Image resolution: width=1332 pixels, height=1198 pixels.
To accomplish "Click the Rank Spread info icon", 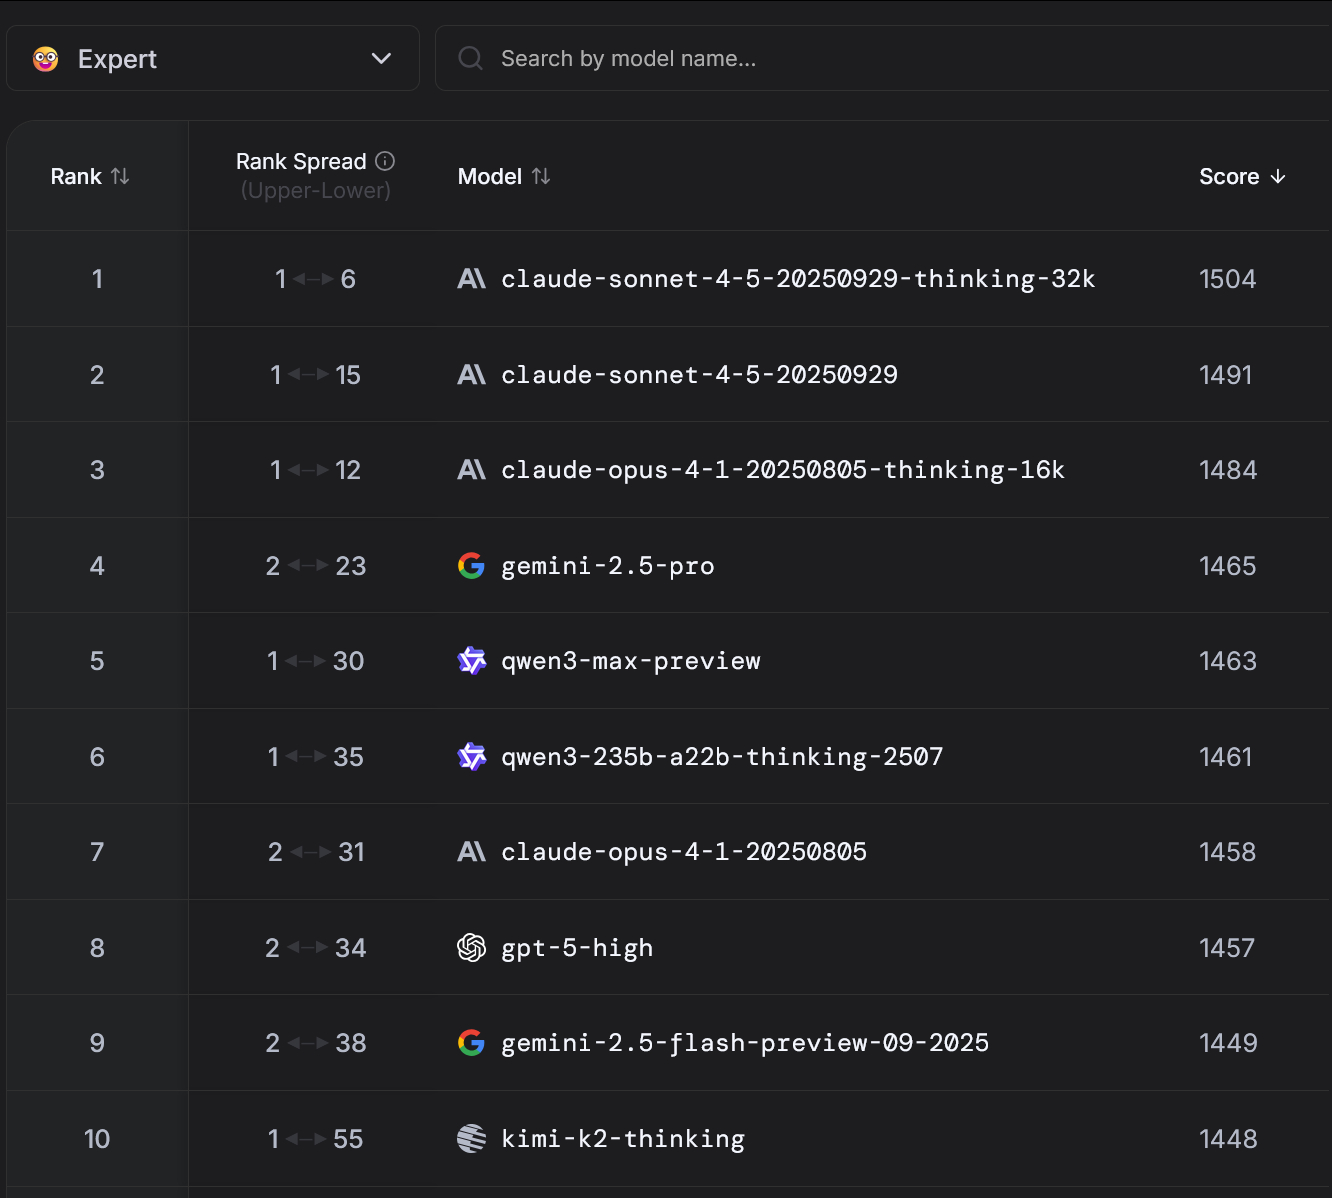I will point(385,161).
